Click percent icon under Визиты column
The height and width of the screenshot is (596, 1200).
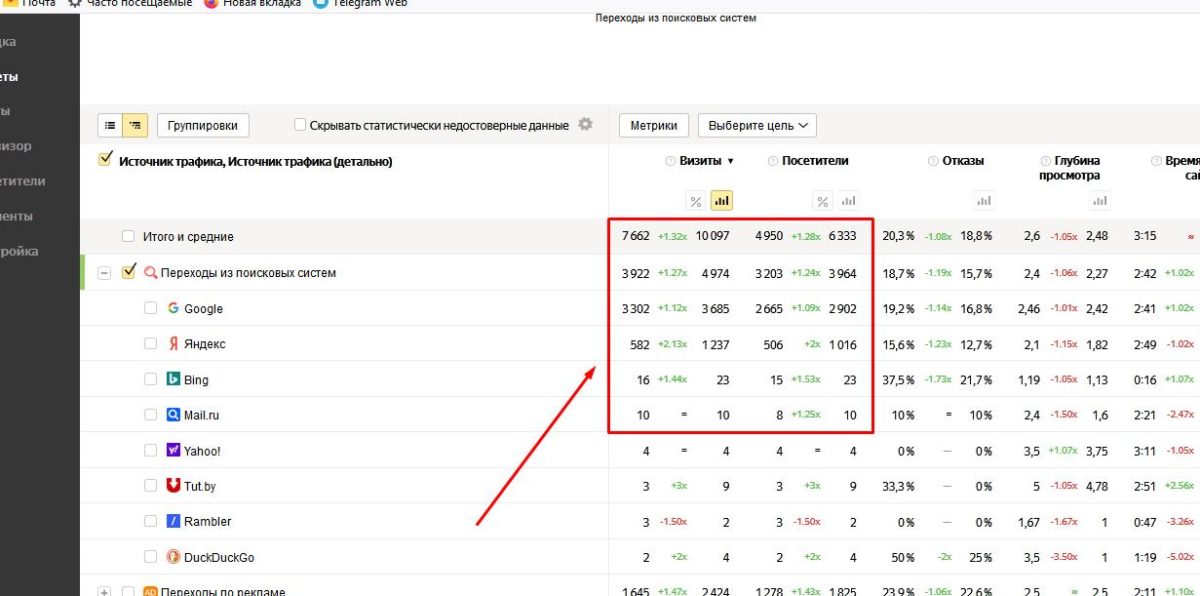695,201
